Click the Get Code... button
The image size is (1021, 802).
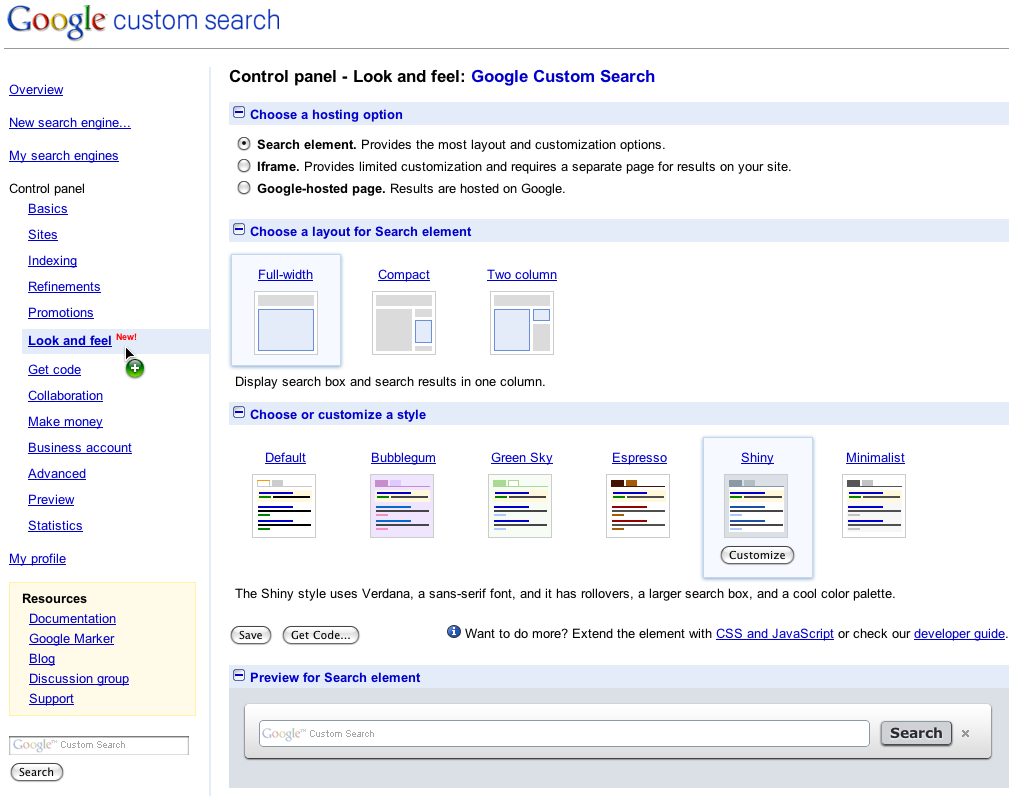click(x=320, y=635)
